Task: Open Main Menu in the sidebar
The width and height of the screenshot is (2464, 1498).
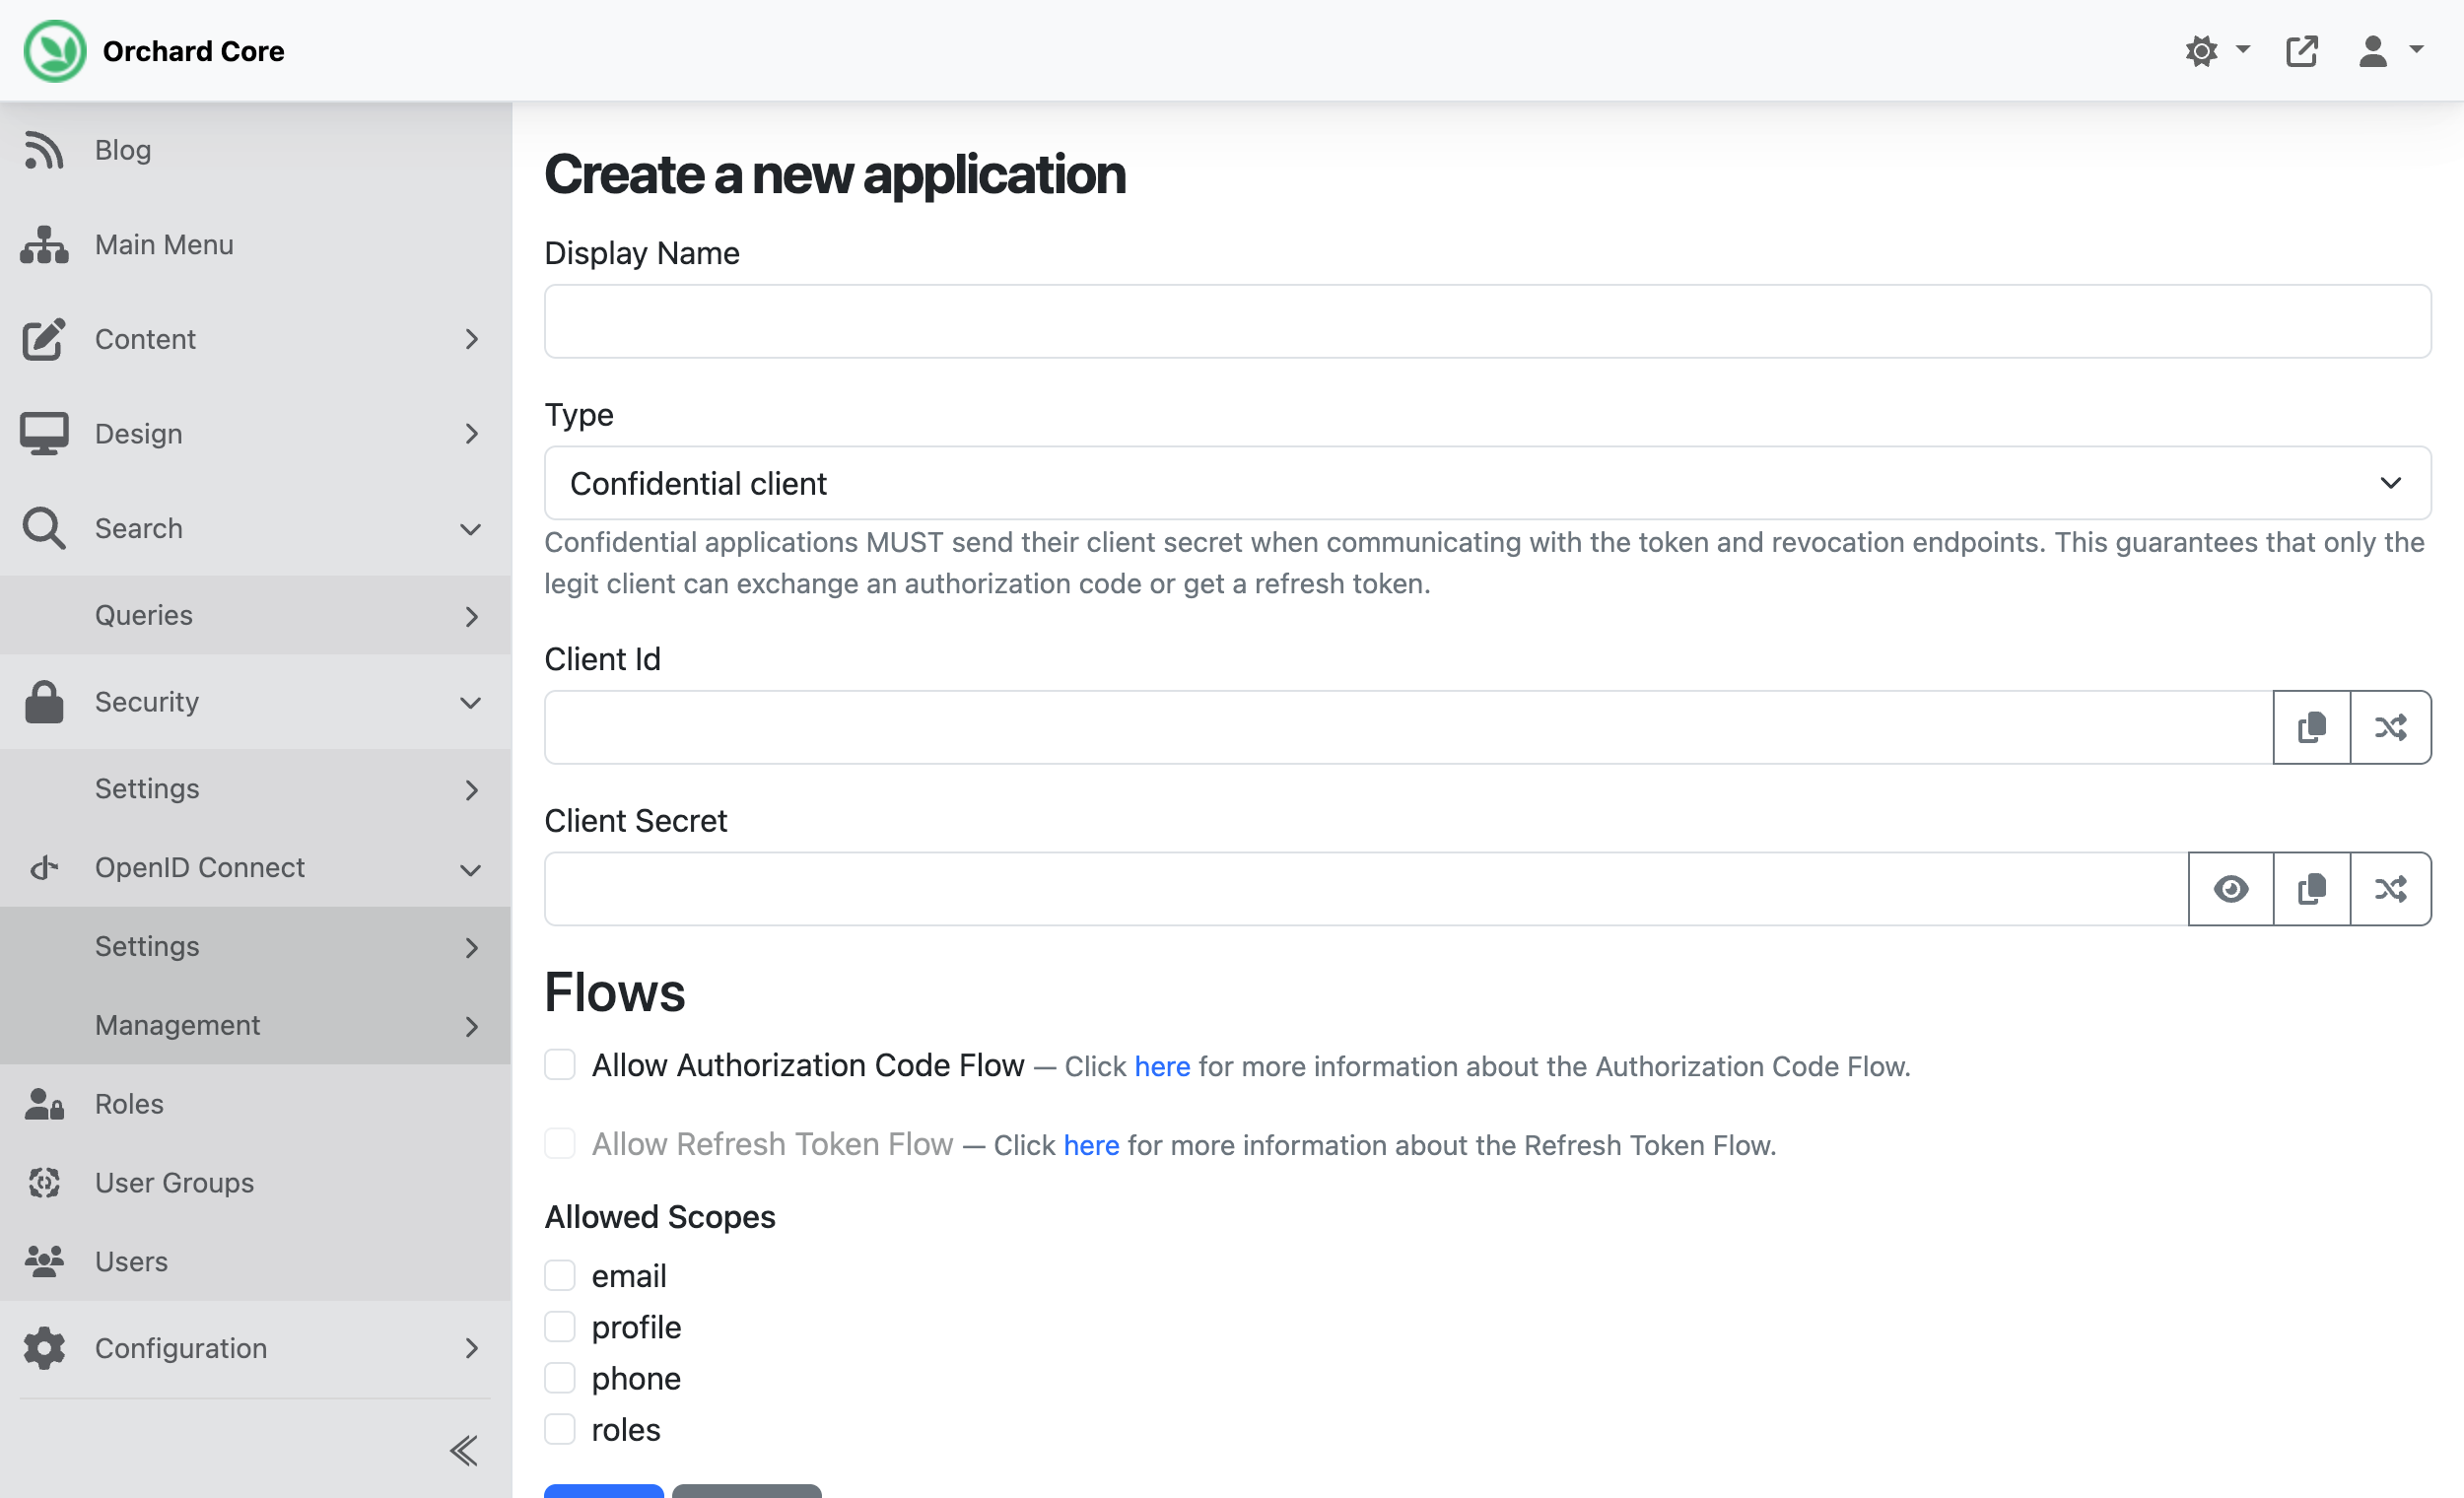Action: (x=255, y=245)
